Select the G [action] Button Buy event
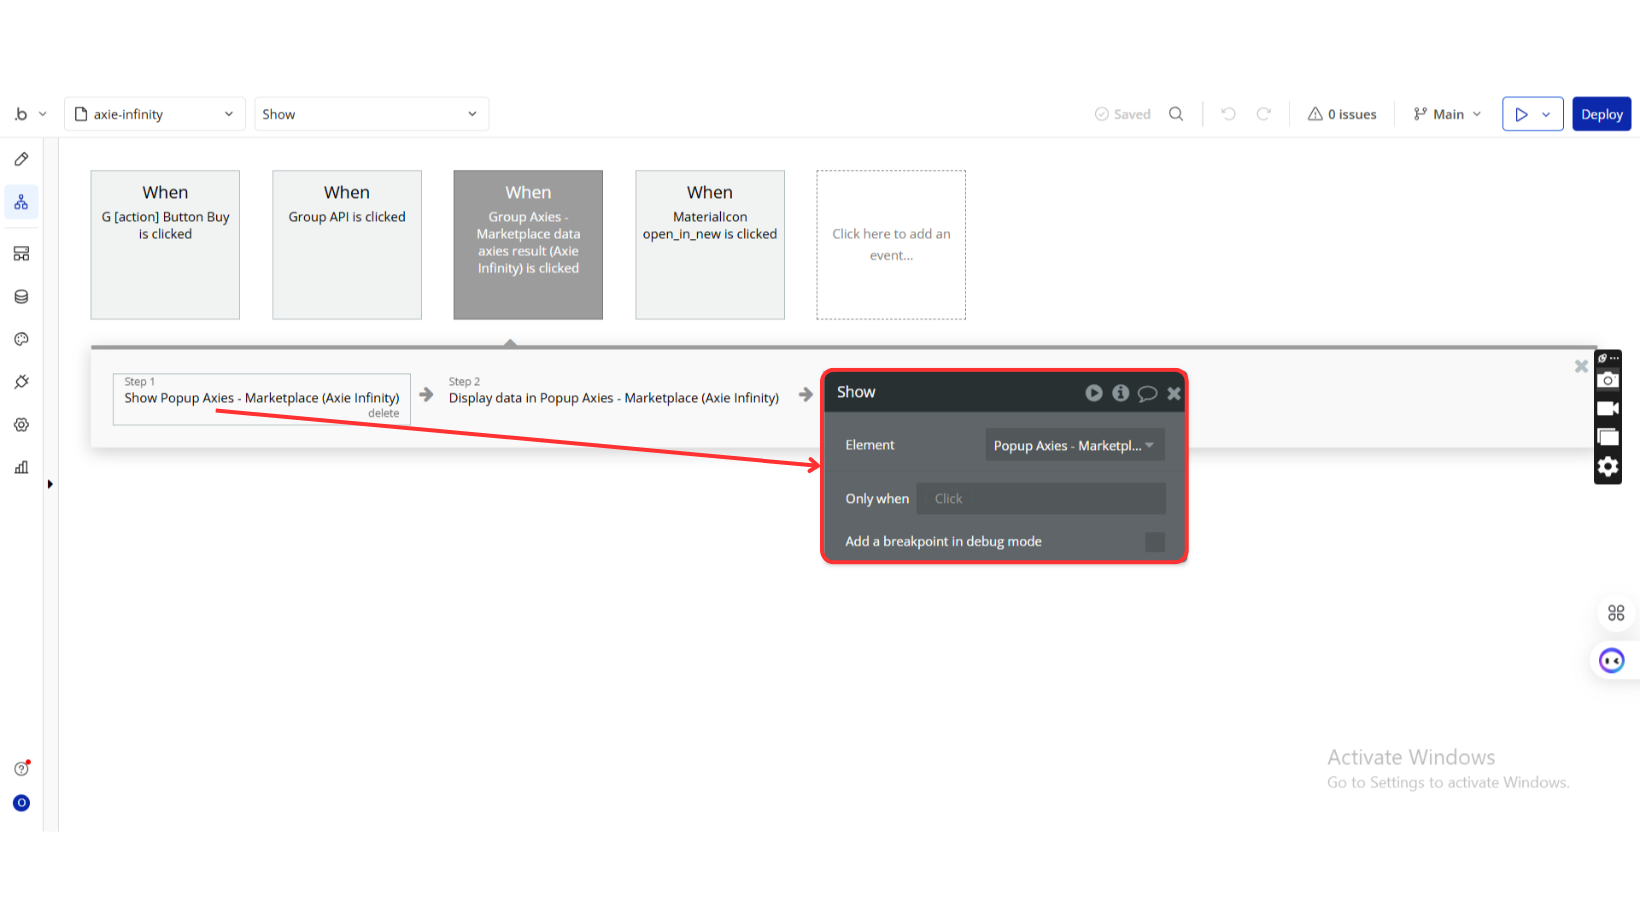 [165, 245]
